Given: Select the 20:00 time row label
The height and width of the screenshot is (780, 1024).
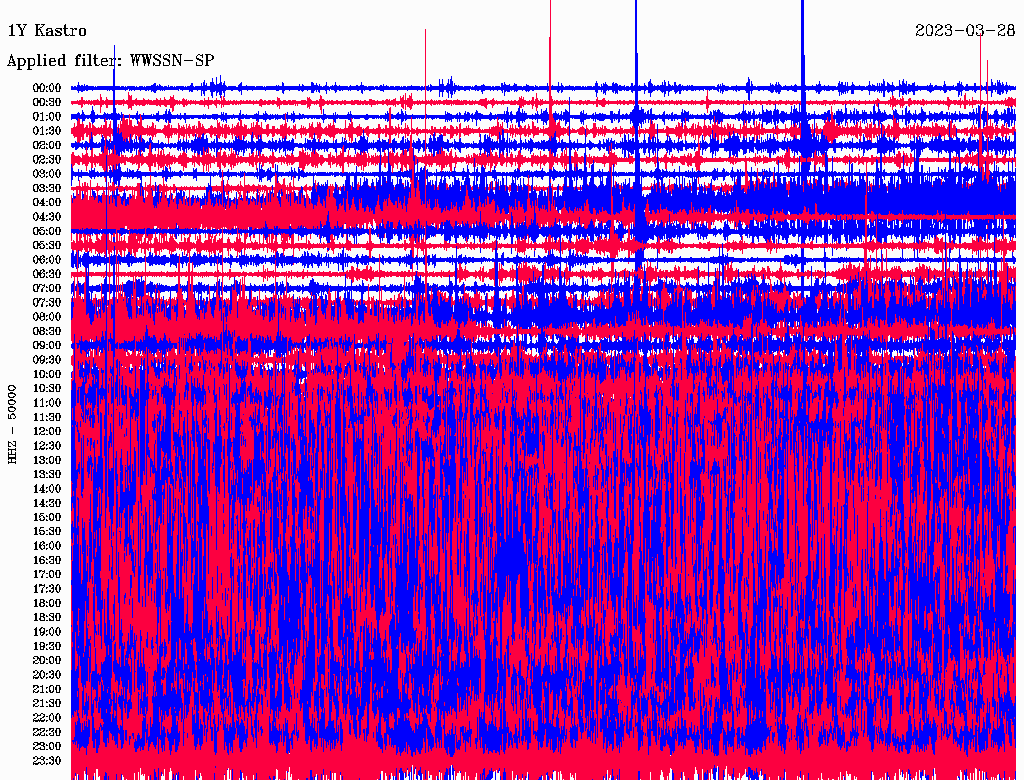Looking at the screenshot, I should point(48,661).
